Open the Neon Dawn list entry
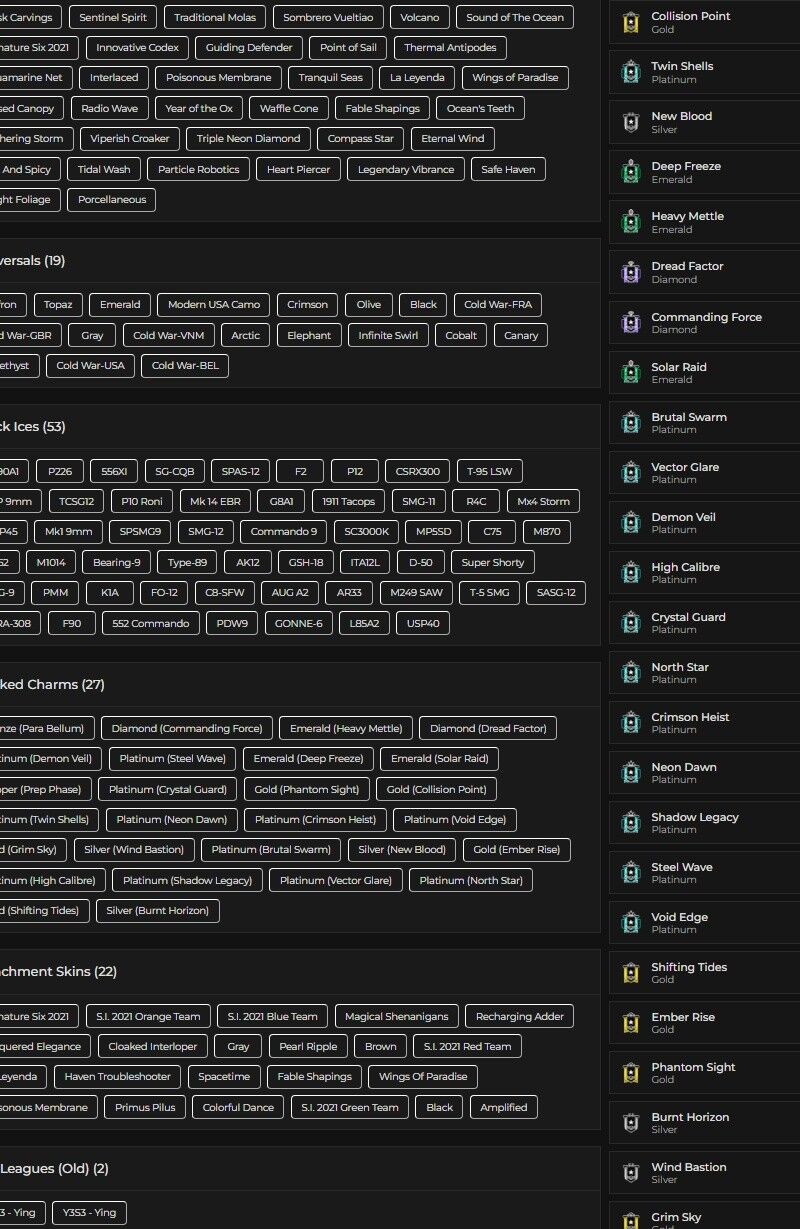Viewport: 800px width, 1229px height. coord(684,773)
